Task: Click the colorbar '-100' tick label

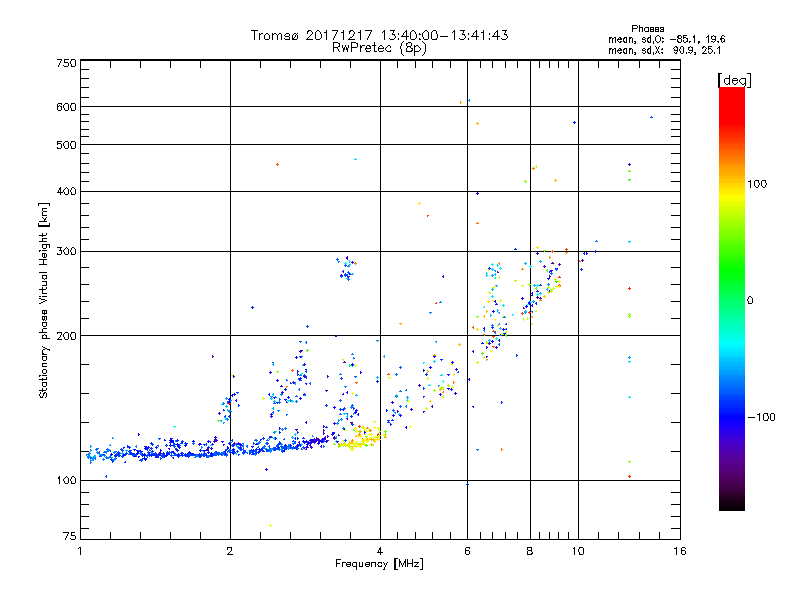Action: pos(761,417)
